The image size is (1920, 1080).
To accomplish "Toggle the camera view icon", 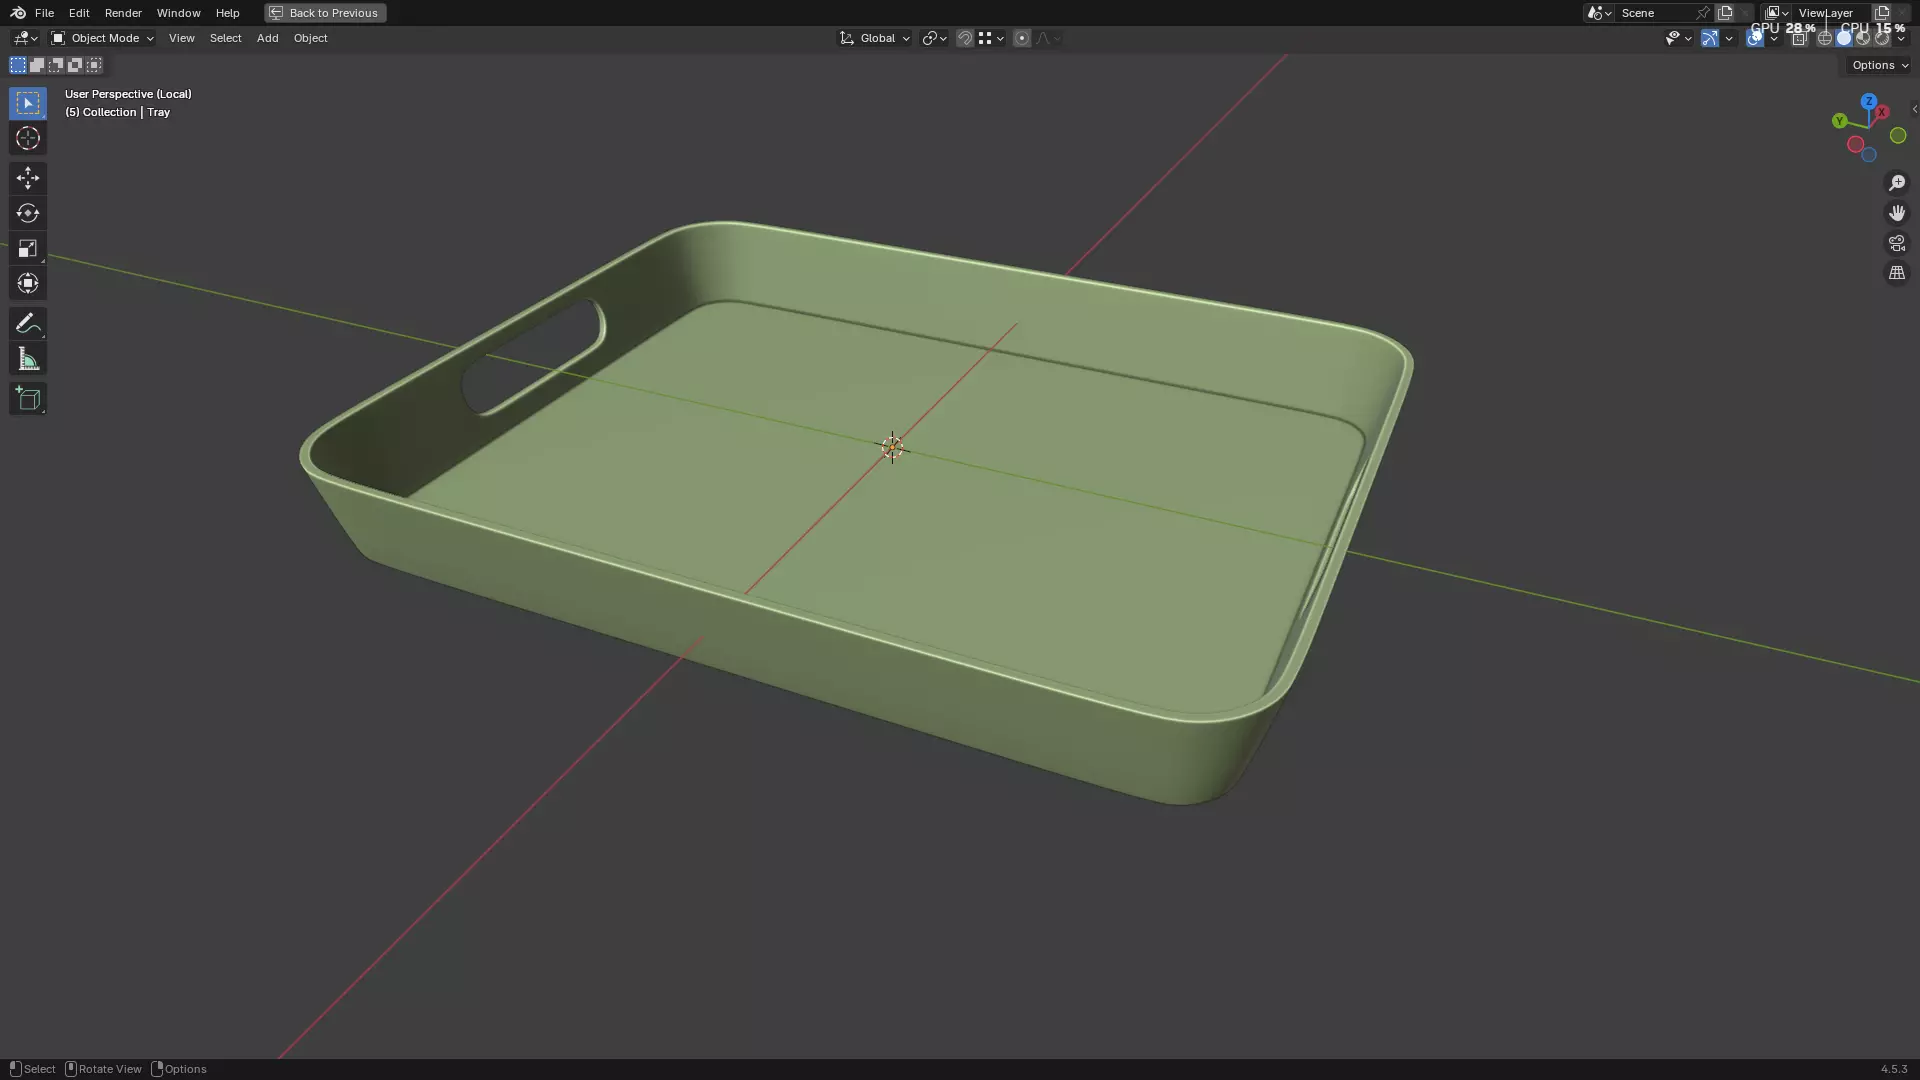I will point(1896,243).
